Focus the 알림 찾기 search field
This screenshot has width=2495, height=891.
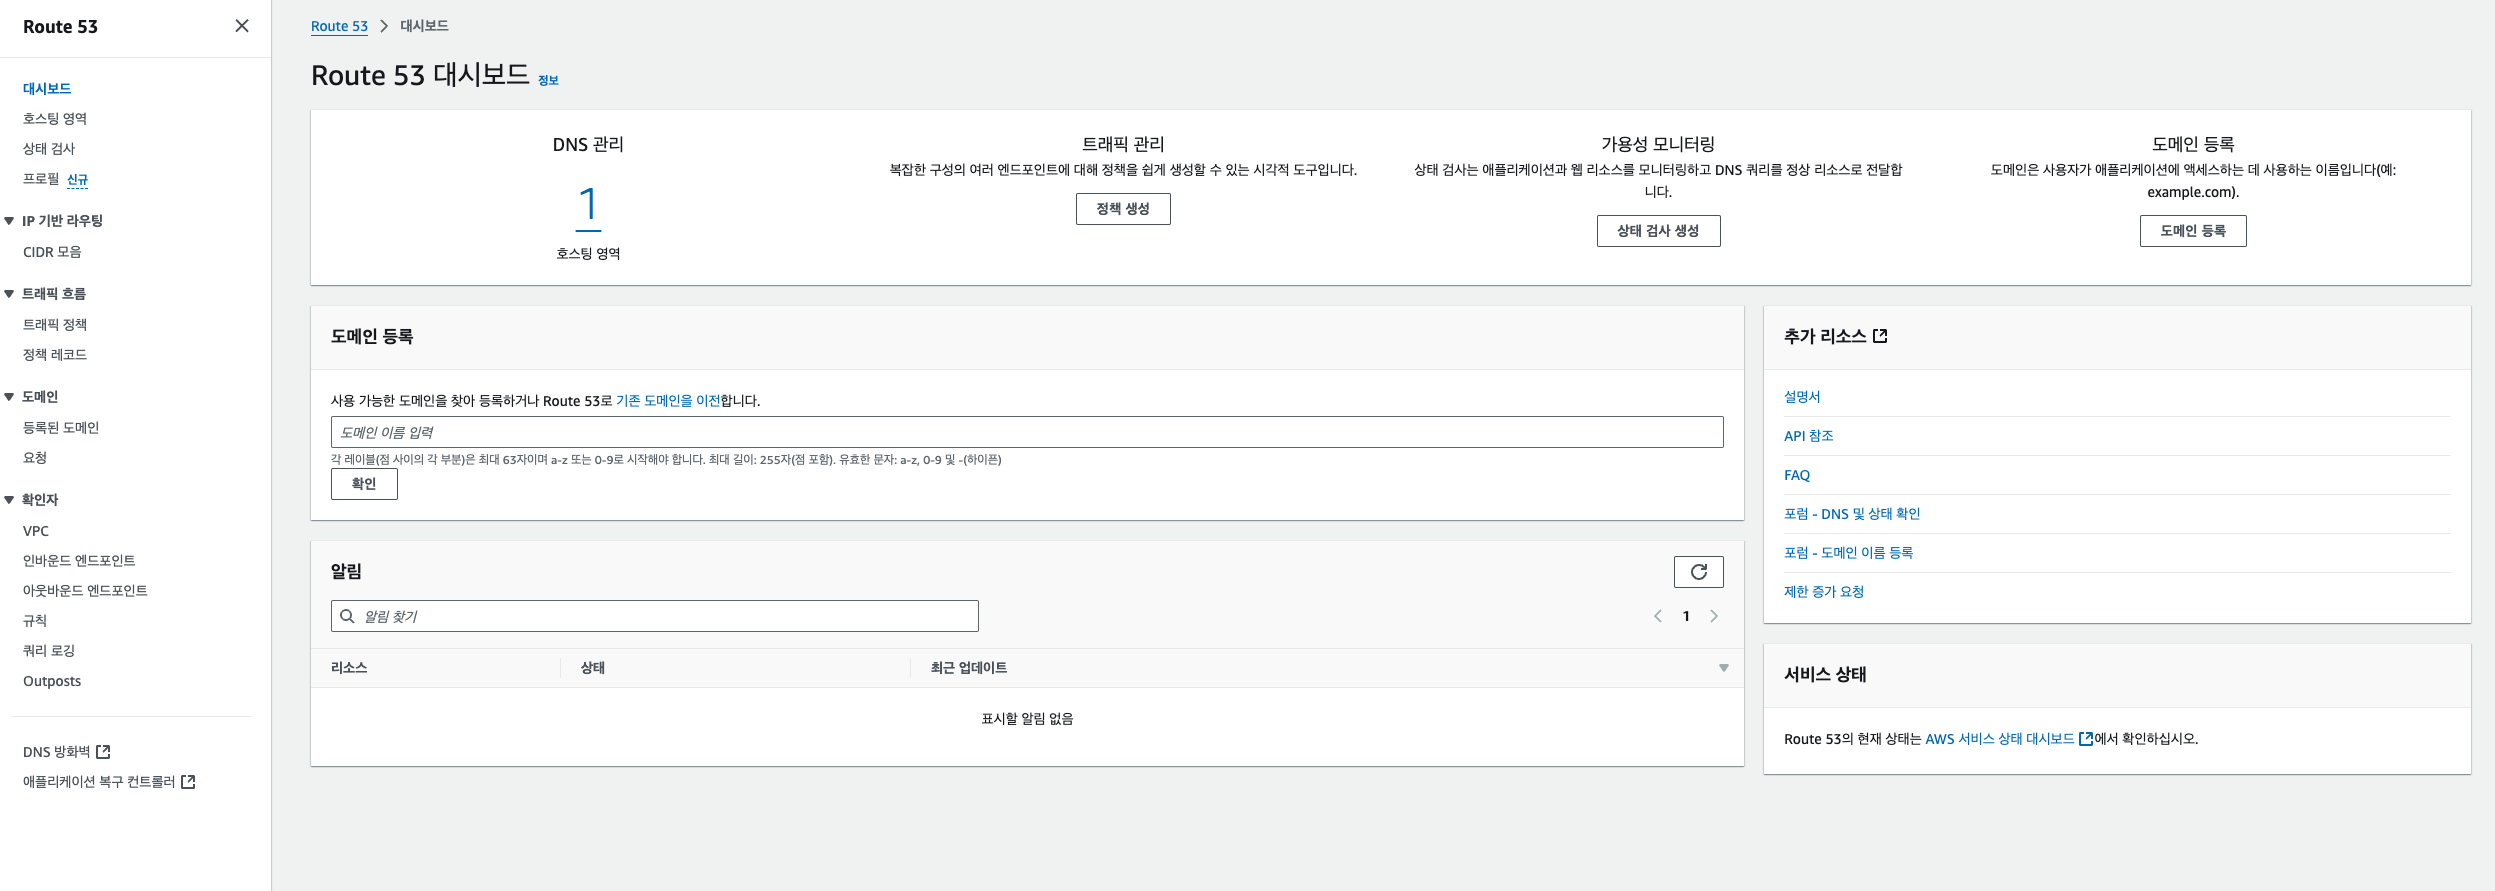click(x=655, y=616)
